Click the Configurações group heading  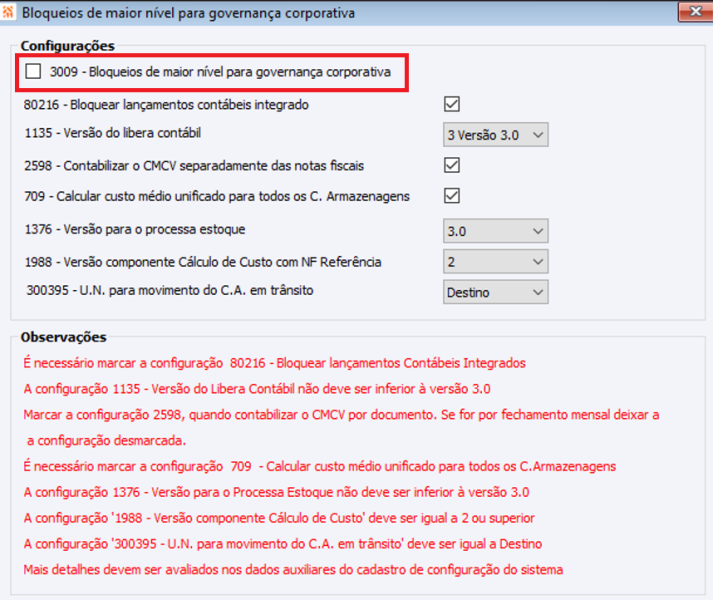click(x=68, y=46)
